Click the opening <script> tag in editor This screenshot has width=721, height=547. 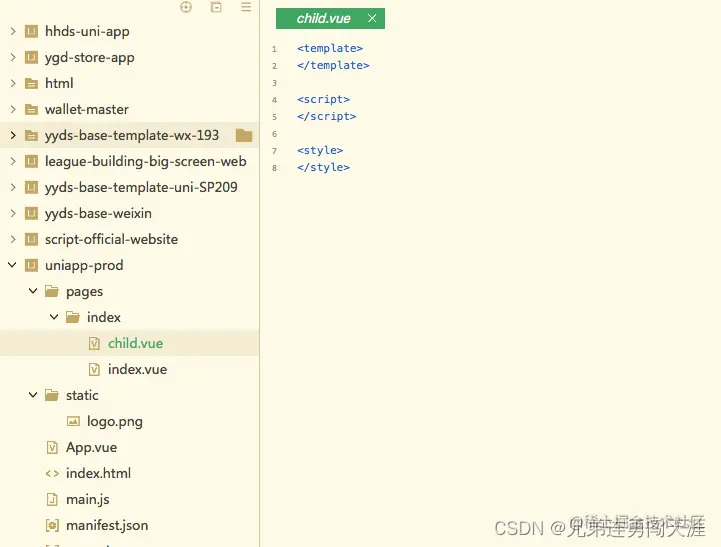323,99
